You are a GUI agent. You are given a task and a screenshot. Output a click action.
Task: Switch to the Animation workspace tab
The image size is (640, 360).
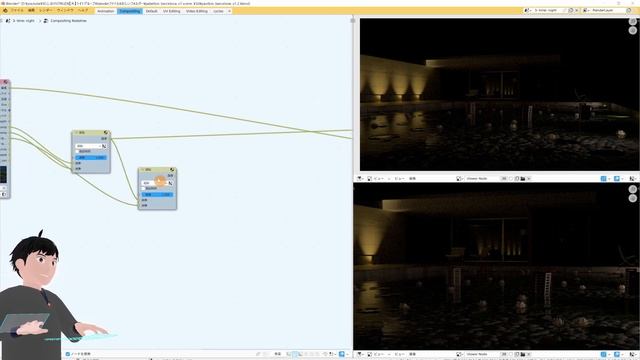tap(106, 11)
